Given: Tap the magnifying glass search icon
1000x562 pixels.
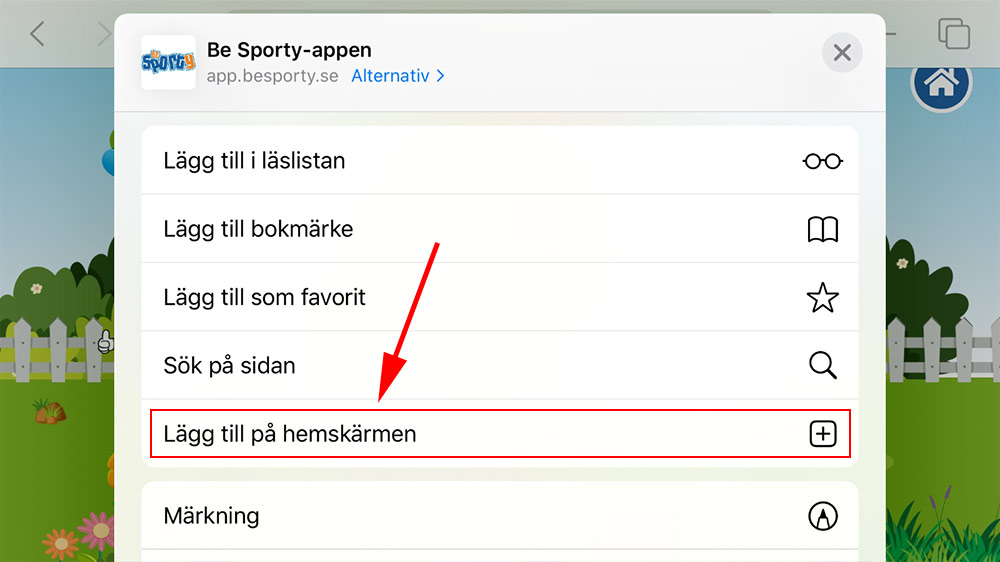Looking at the screenshot, I should click(x=822, y=366).
